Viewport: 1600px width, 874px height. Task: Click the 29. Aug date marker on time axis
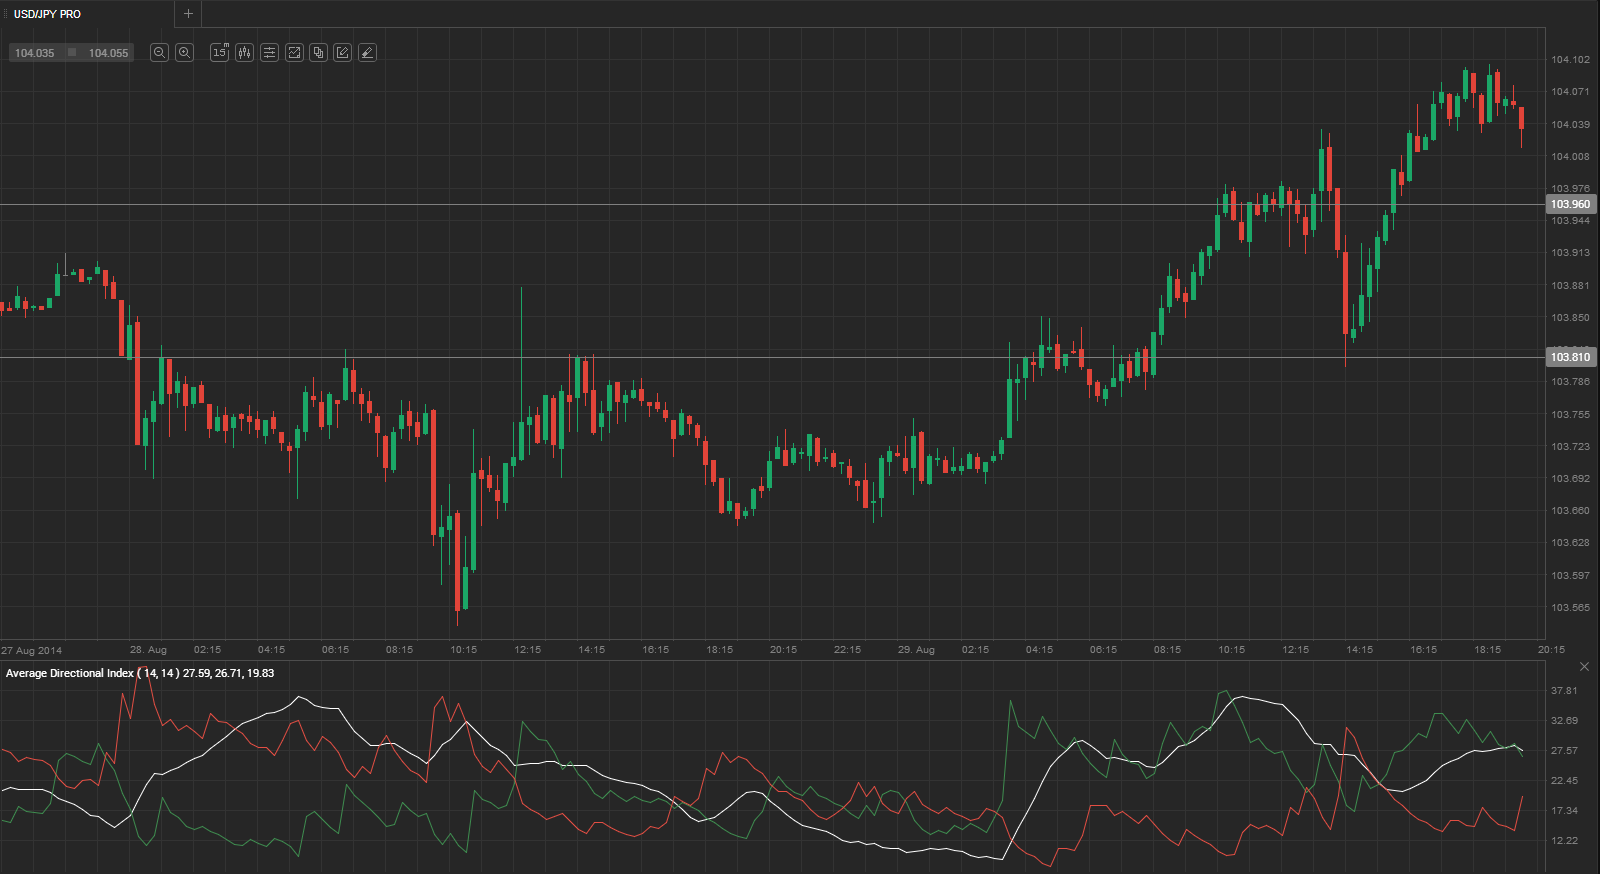[916, 650]
